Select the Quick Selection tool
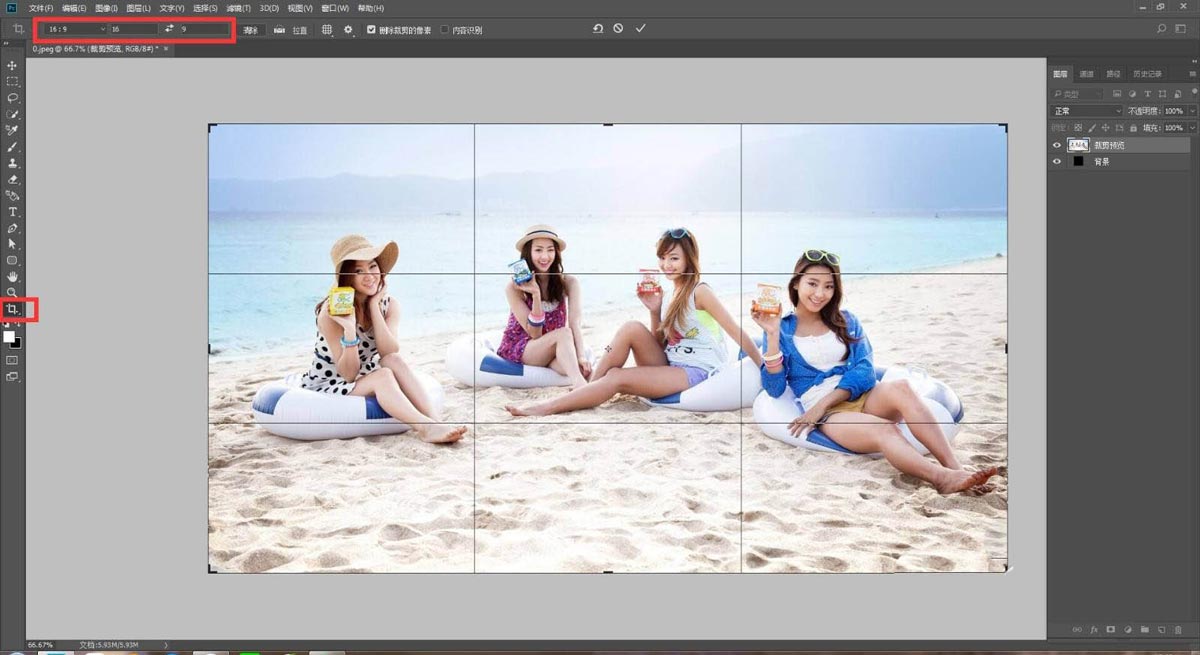 [x=12, y=114]
